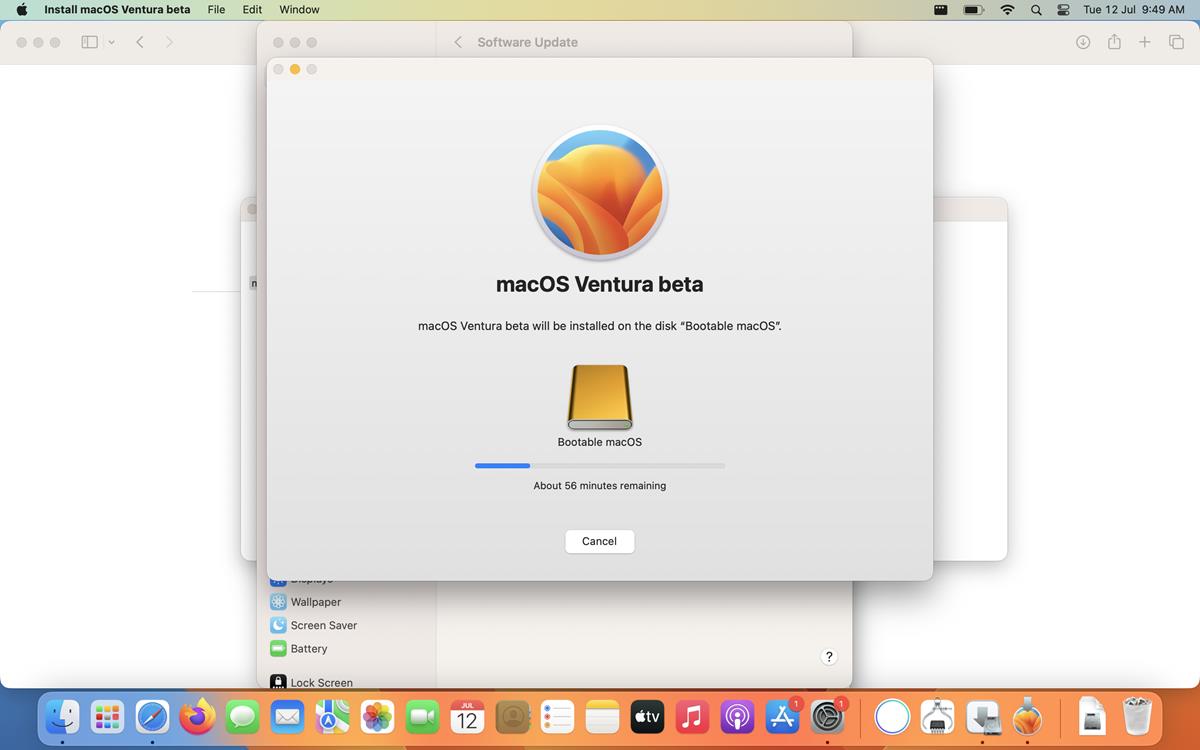Open System Settings from the Dock
The image size is (1200, 750).
pyautogui.click(x=827, y=716)
